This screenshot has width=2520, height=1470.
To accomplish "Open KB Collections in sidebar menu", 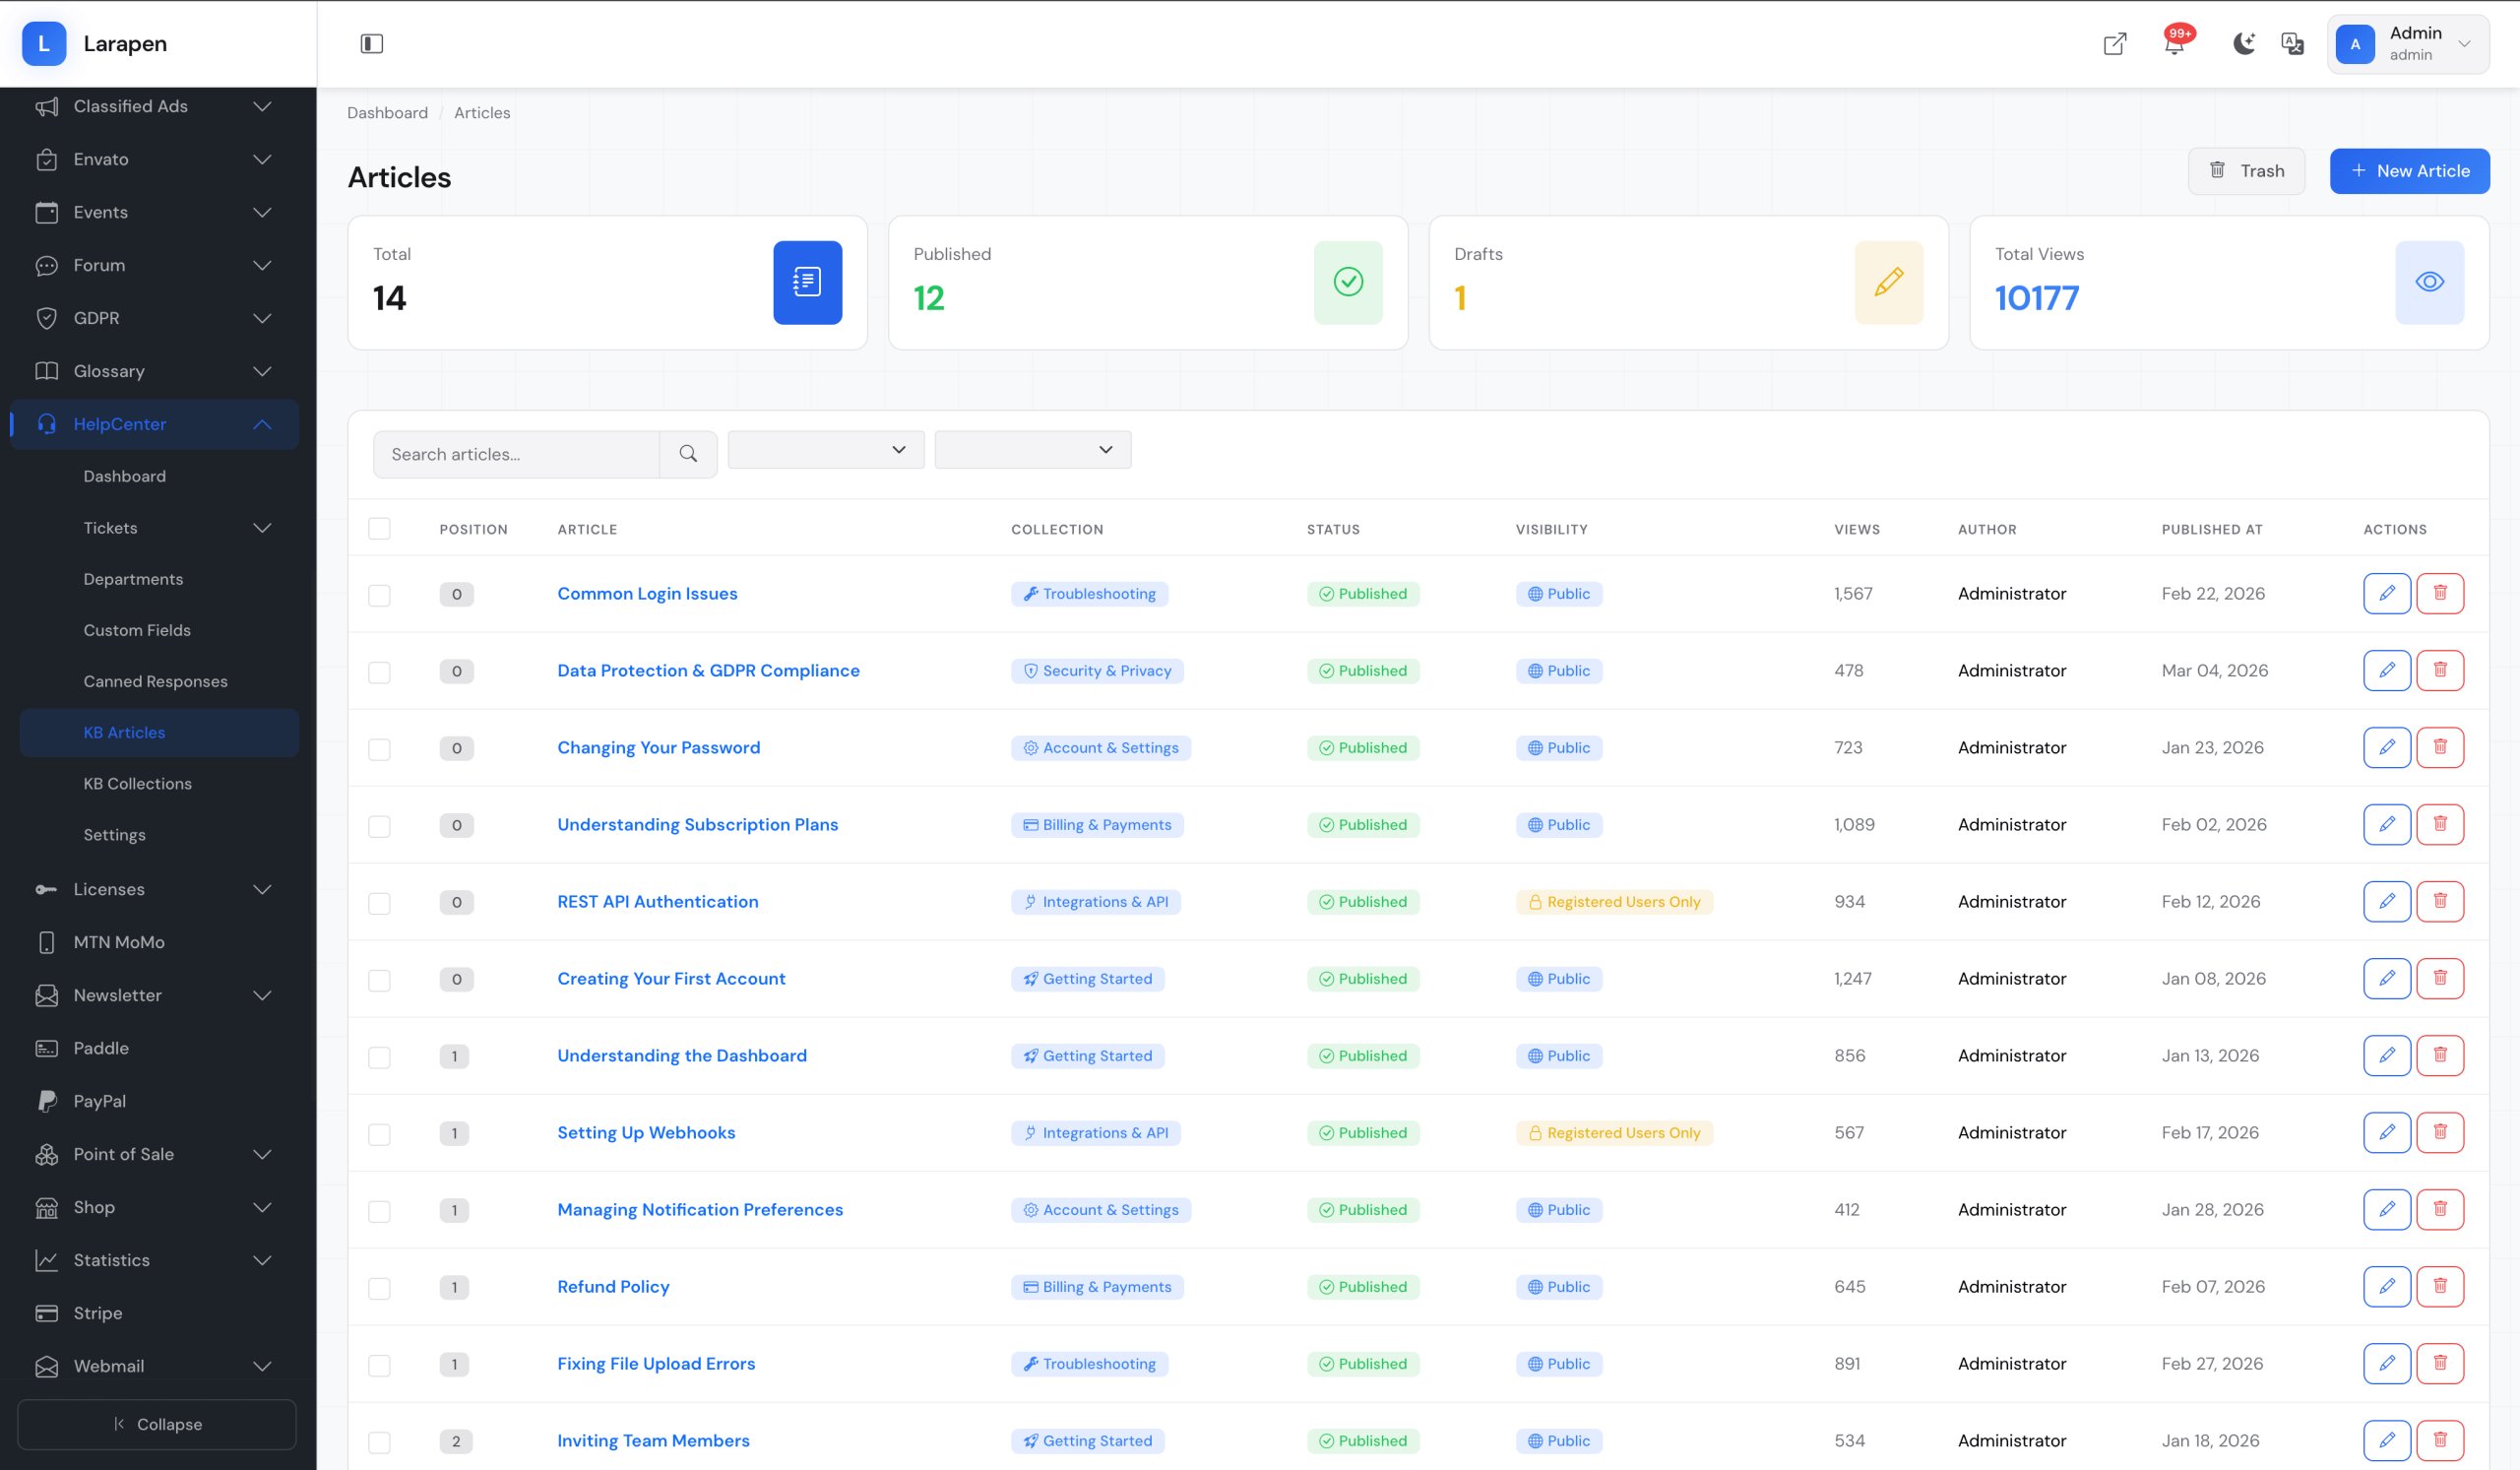I will tap(137, 783).
